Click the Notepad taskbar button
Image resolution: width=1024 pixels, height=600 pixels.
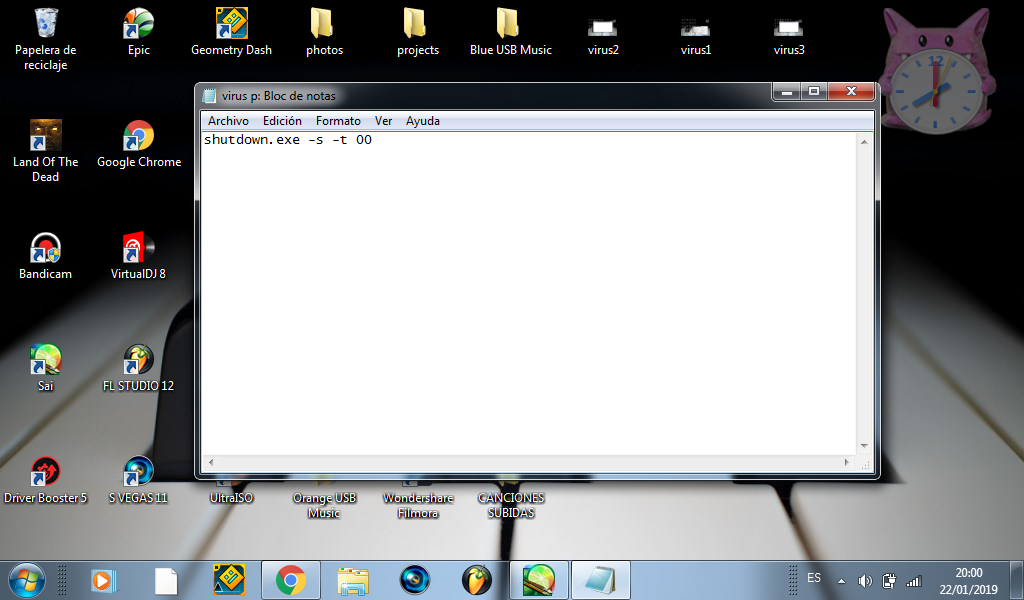click(x=601, y=580)
